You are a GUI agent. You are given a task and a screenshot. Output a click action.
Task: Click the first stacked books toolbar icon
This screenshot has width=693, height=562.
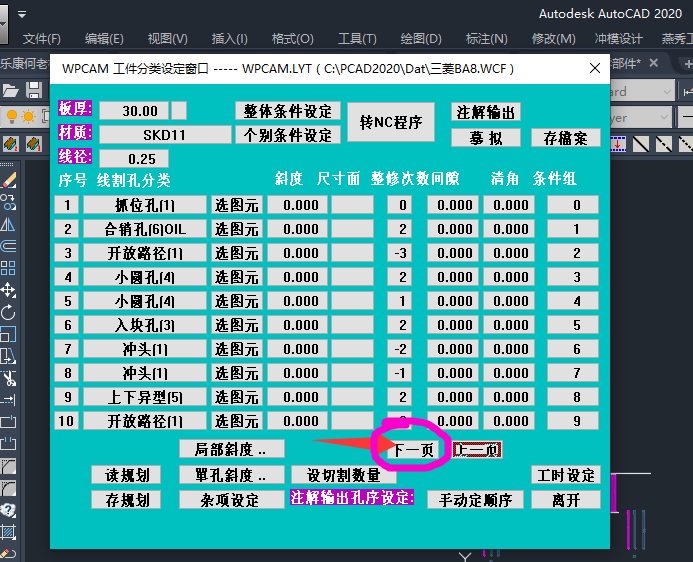pyautogui.click(x=11, y=144)
